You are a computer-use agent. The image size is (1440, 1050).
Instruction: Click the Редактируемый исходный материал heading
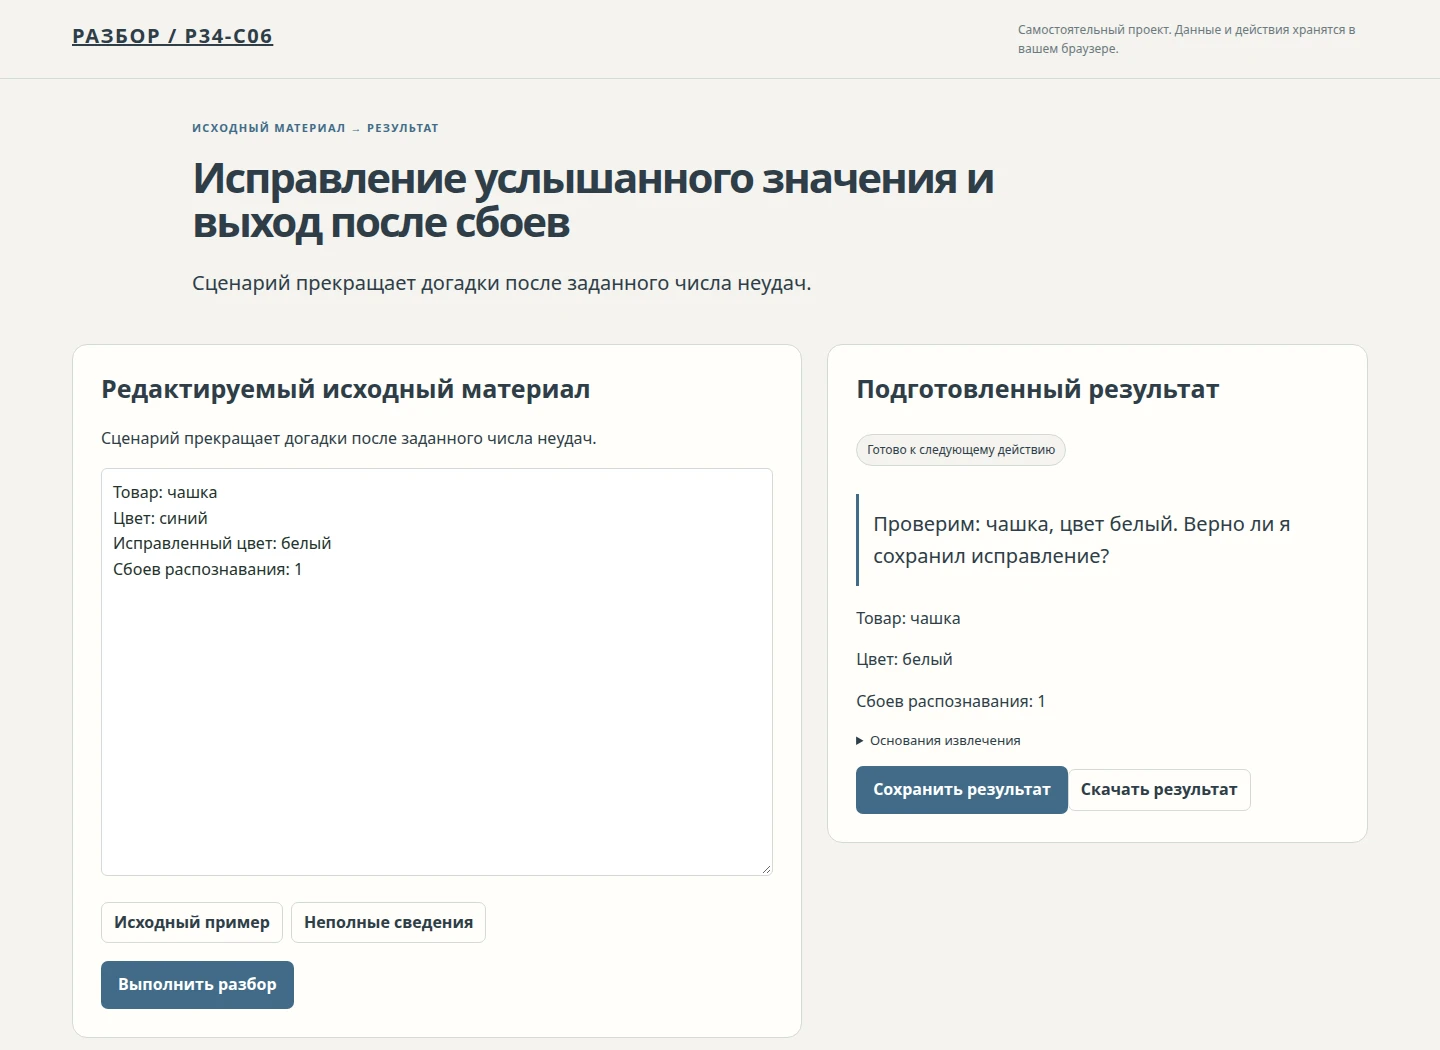pyautogui.click(x=346, y=389)
